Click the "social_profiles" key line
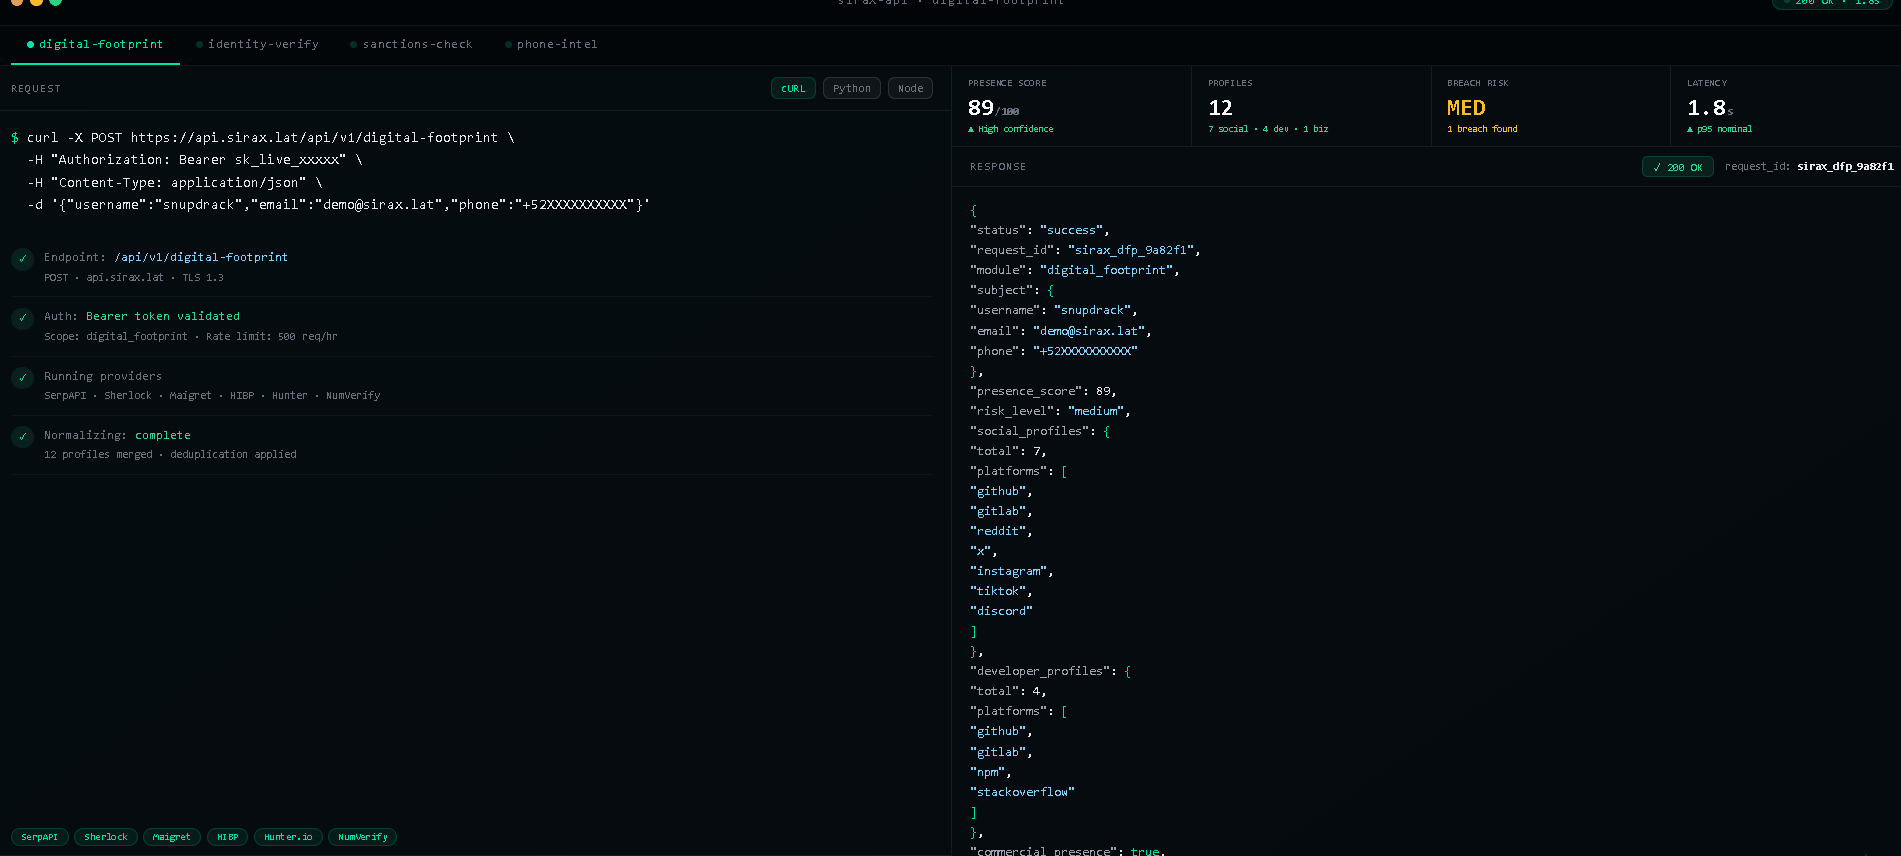The image size is (1901, 856). tap(1040, 431)
